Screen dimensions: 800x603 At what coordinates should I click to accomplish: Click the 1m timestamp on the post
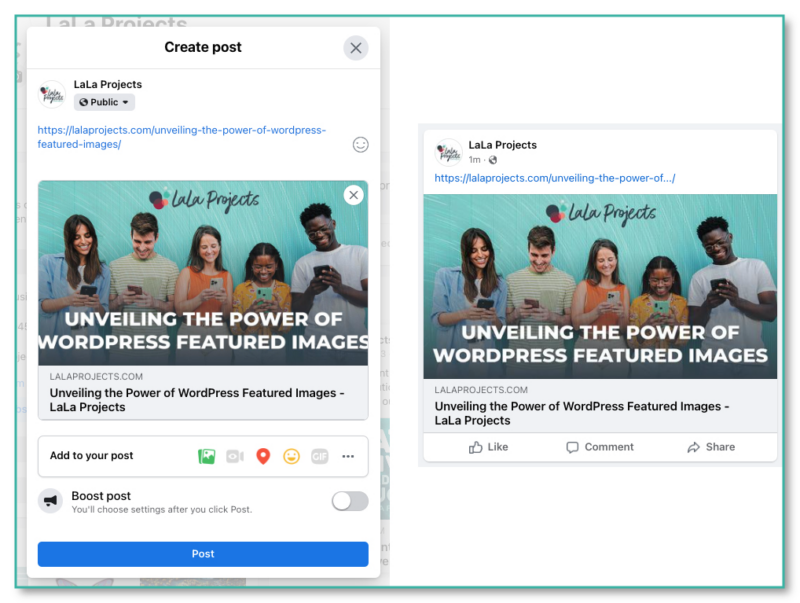coord(474,160)
